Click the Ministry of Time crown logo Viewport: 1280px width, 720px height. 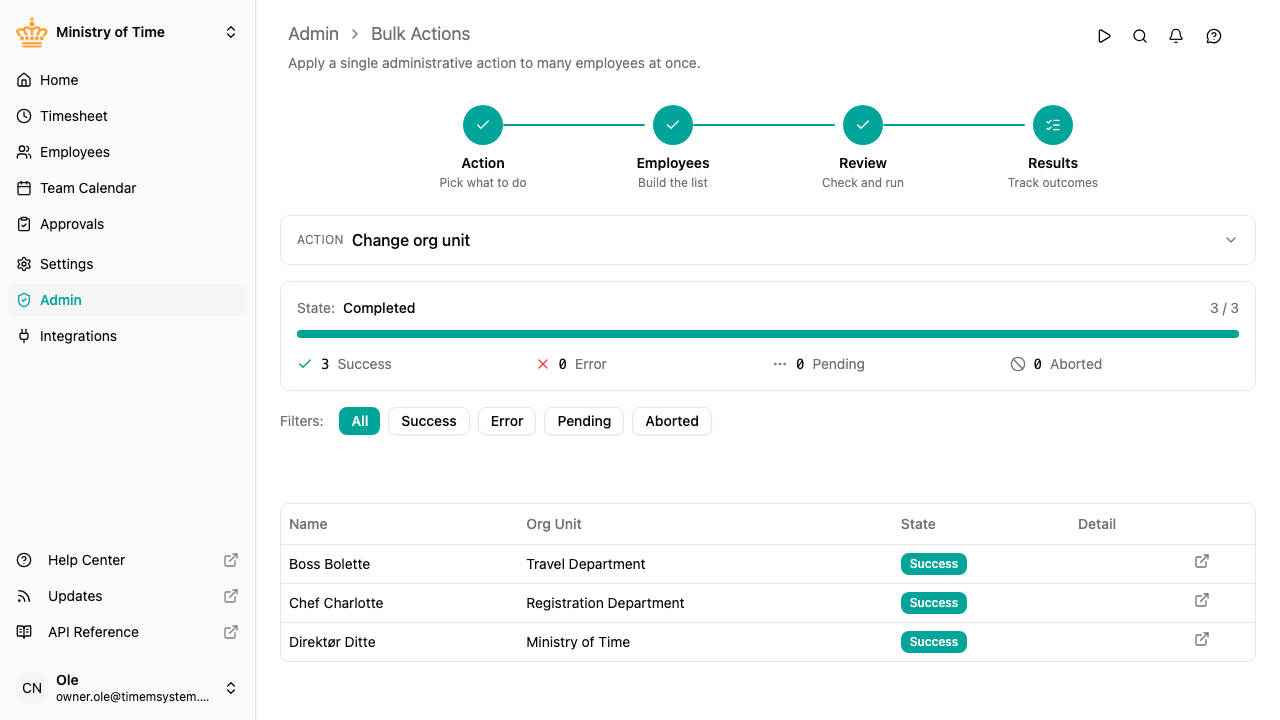pos(32,32)
